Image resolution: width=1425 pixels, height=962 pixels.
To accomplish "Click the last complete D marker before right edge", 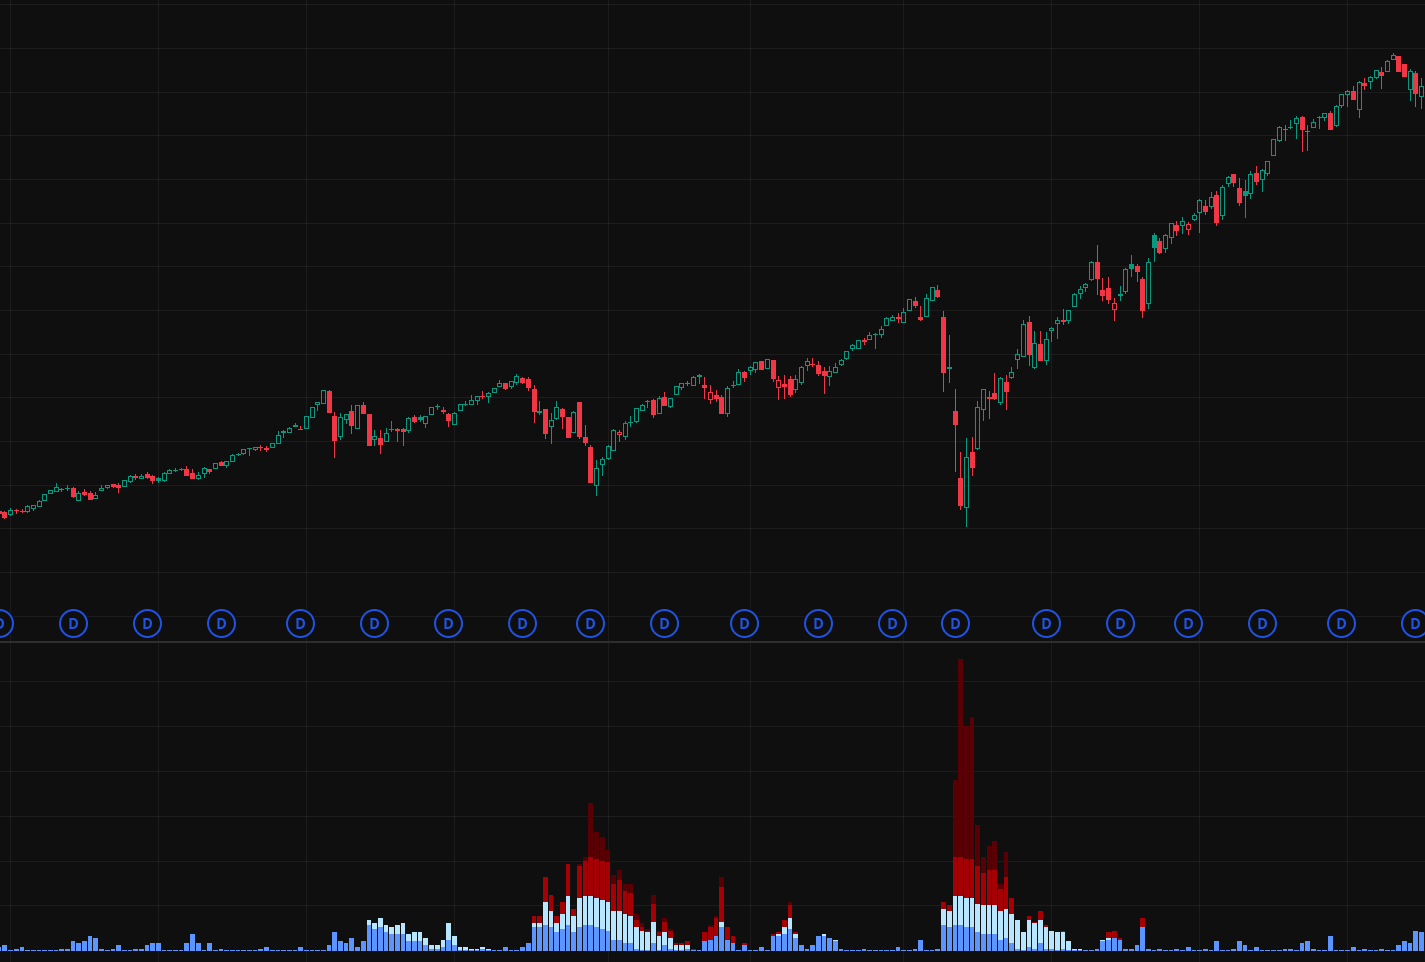I will pos(1341,624).
